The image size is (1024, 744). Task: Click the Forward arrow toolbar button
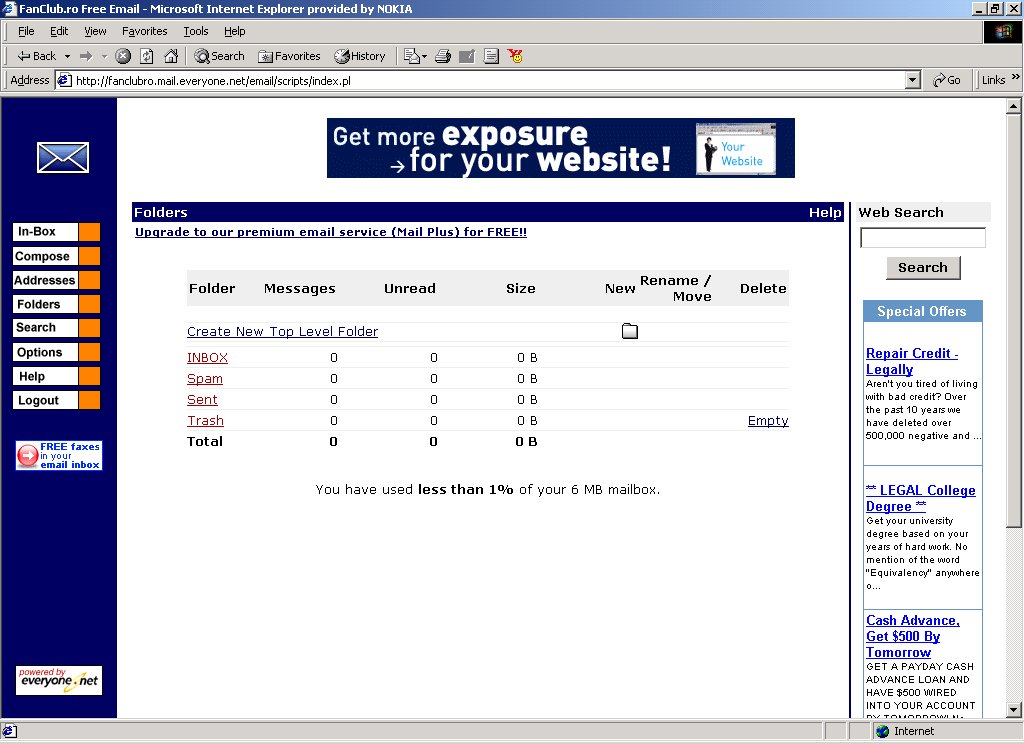pos(86,56)
